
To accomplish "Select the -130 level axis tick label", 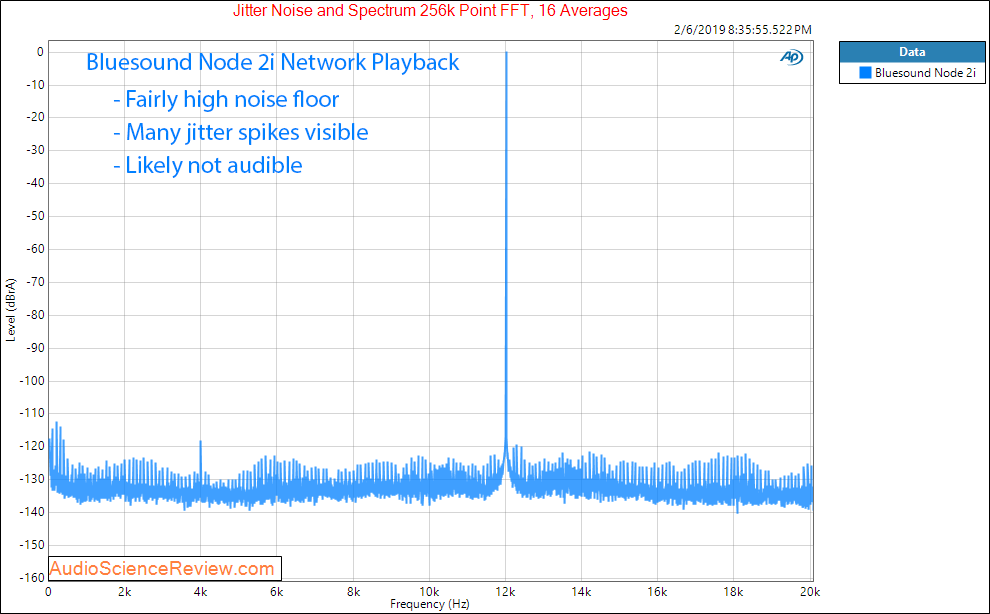I will [33, 479].
